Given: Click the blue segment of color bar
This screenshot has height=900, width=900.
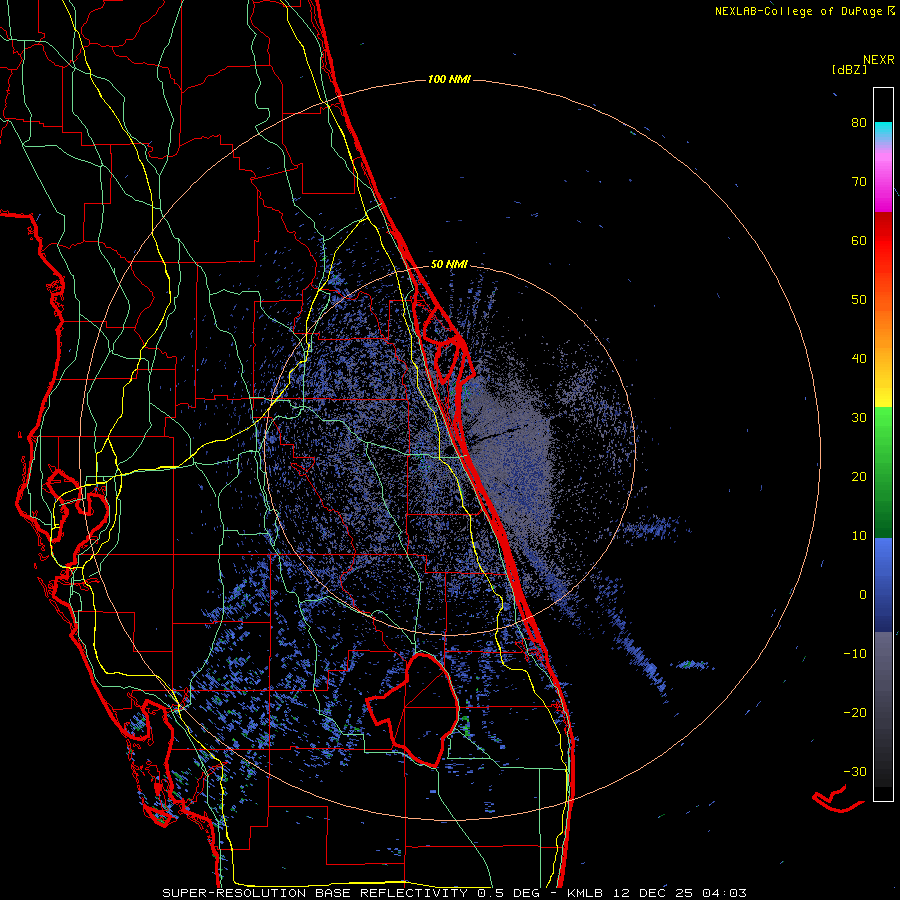Looking at the screenshot, I should coord(883,585).
